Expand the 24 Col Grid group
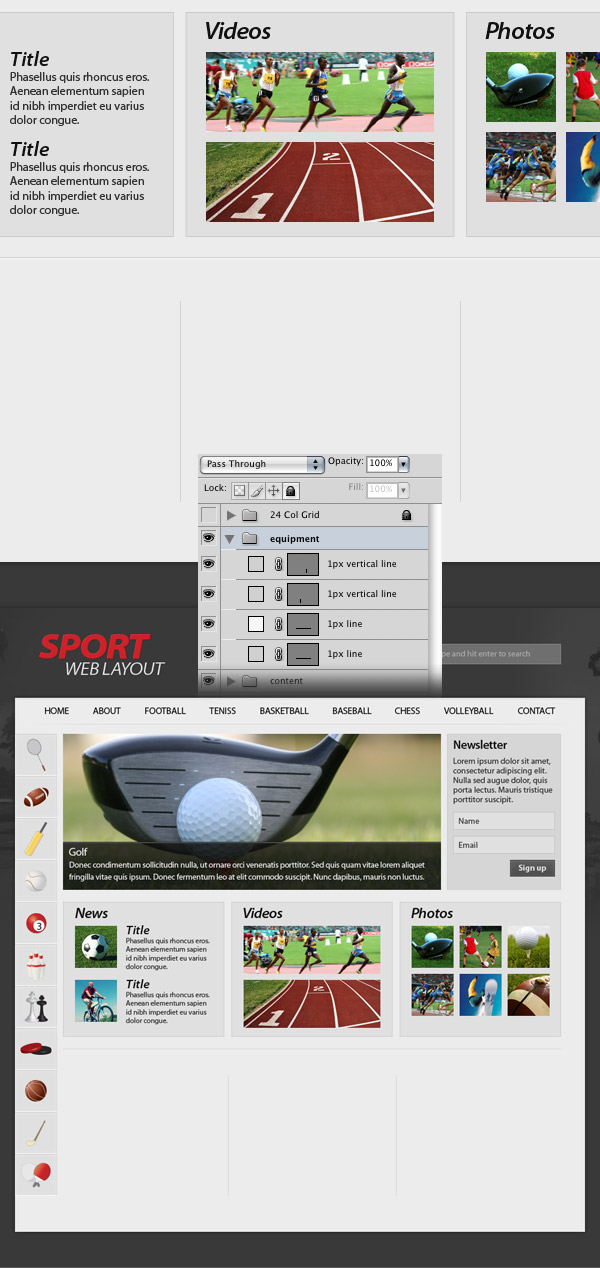 click(230, 515)
